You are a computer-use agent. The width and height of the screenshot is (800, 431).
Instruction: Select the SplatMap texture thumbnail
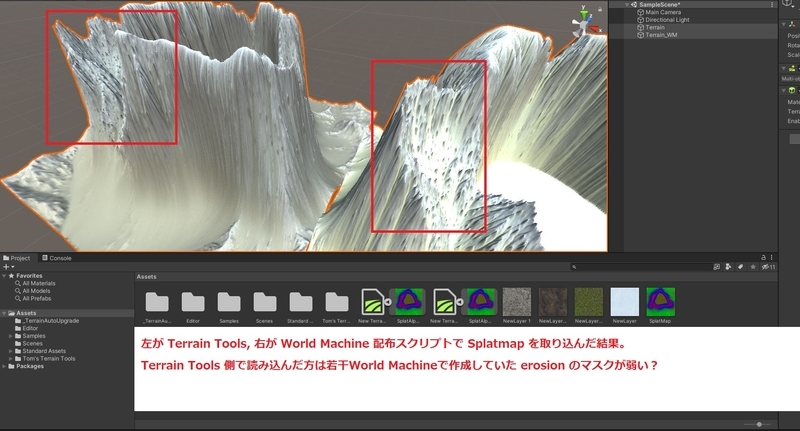(661, 302)
